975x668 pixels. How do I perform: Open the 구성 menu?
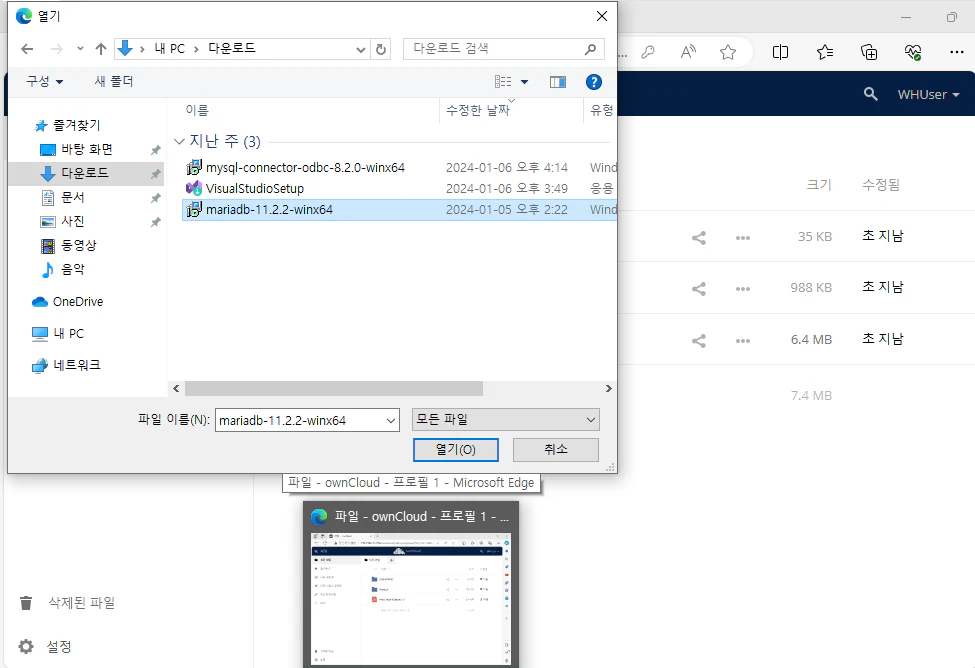(x=44, y=81)
